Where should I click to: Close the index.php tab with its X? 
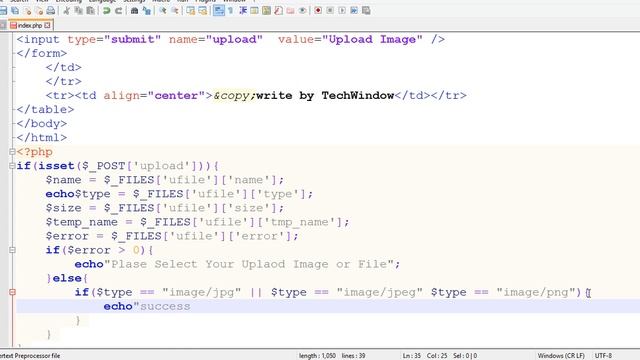47,25
